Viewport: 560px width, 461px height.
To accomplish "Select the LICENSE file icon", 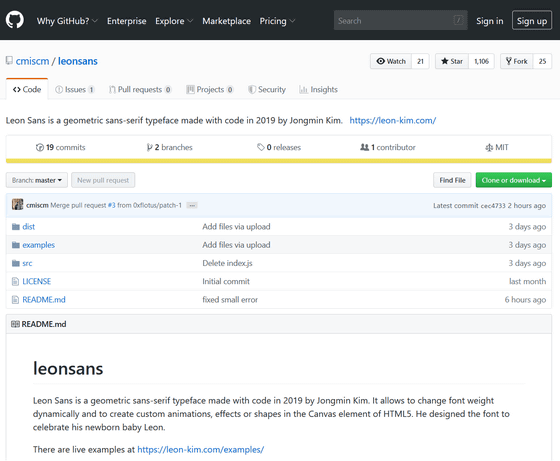I will tap(15, 281).
